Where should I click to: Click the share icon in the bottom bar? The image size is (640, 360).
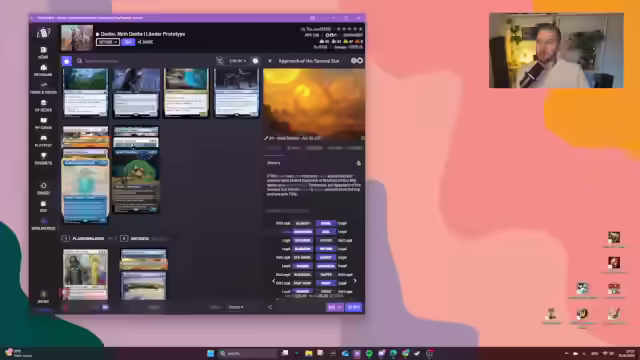(270, 307)
